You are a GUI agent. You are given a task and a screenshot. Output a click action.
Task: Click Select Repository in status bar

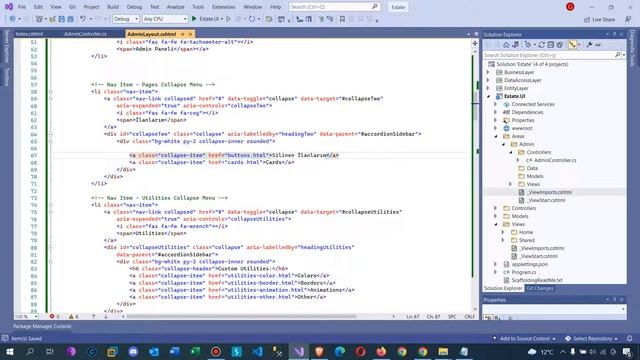click(x=591, y=338)
